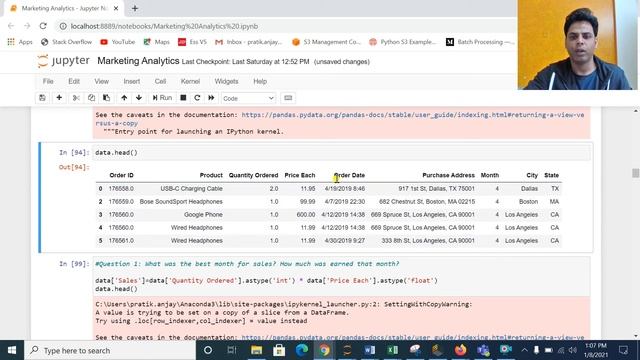Open Microsoft Store from the taskbar
This screenshot has height=360, width=640.
279,350
